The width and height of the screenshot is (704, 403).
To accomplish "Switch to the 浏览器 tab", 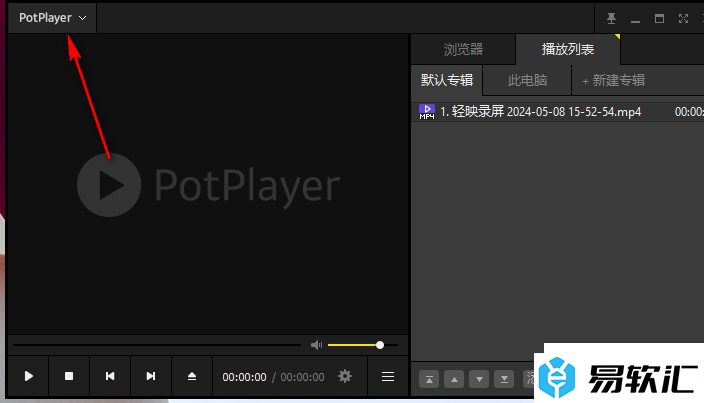I will [x=463, y=49].
